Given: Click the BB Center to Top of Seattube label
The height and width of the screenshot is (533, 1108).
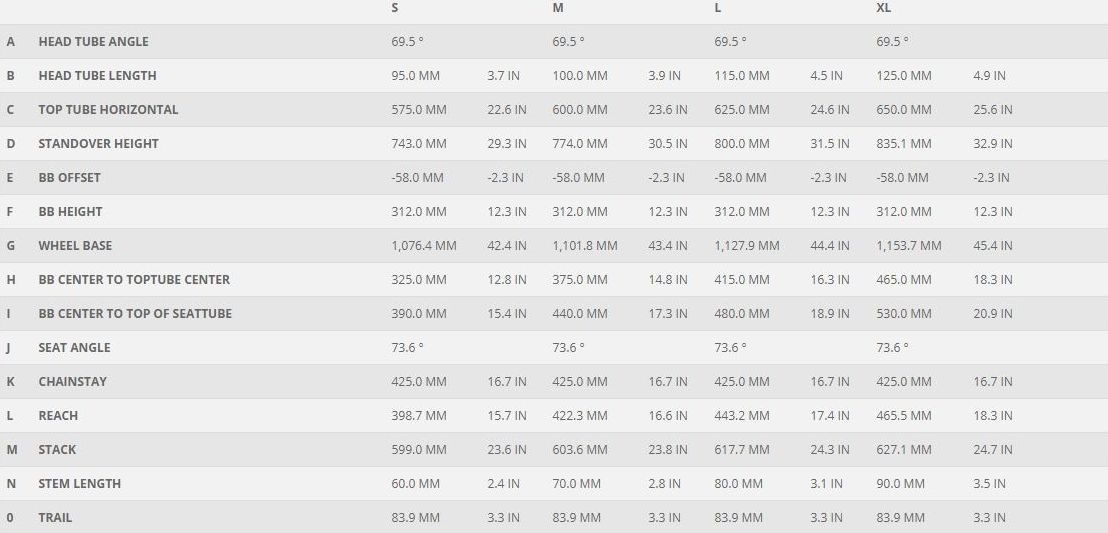Looking at the screenshot, I should (x=135, y=314).
